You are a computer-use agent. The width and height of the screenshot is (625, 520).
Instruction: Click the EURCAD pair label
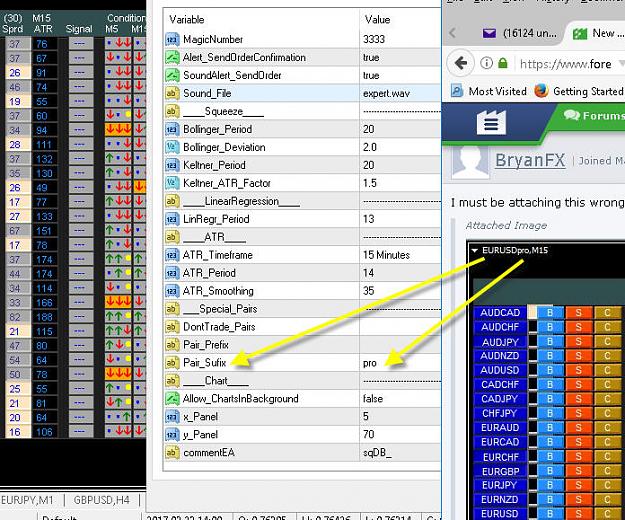coord(500,442)
